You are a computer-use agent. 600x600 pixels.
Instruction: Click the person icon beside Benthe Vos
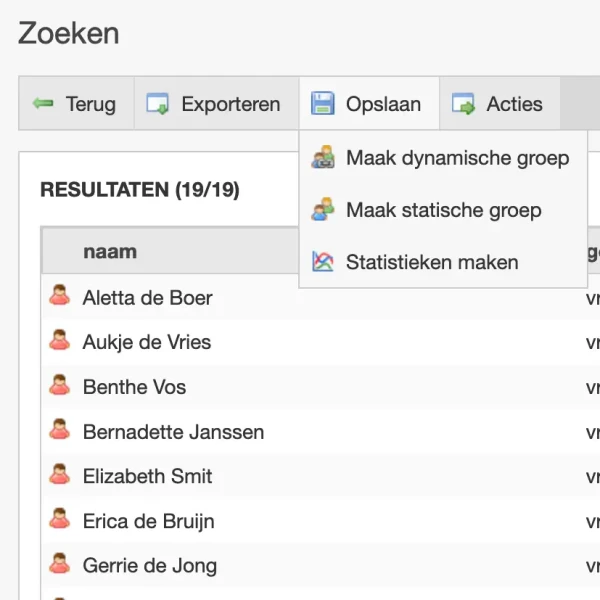[x=60, y=386]
